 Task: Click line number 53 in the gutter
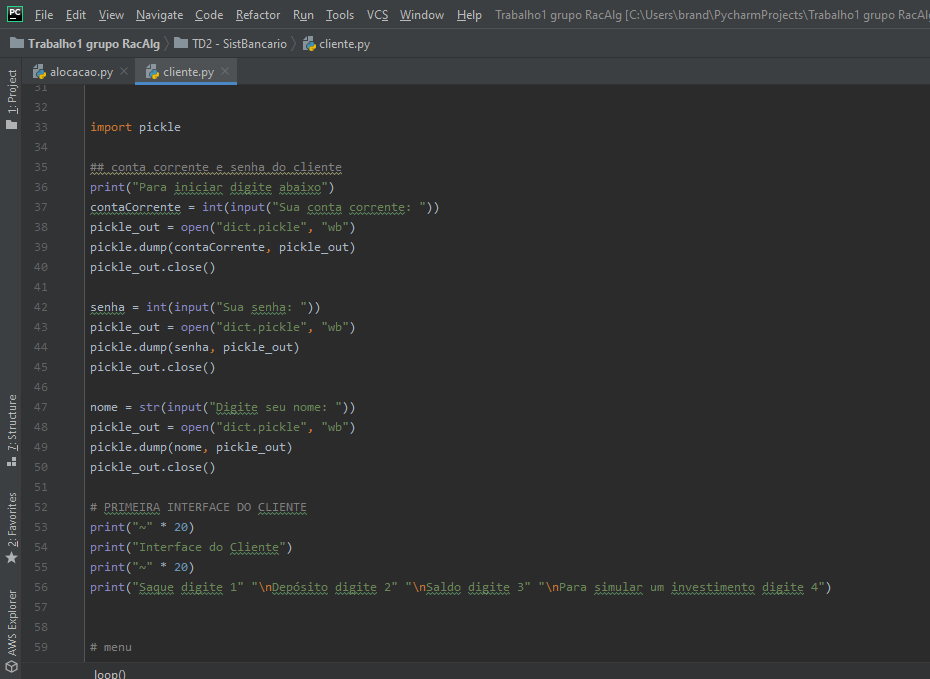tap(40, 527)
